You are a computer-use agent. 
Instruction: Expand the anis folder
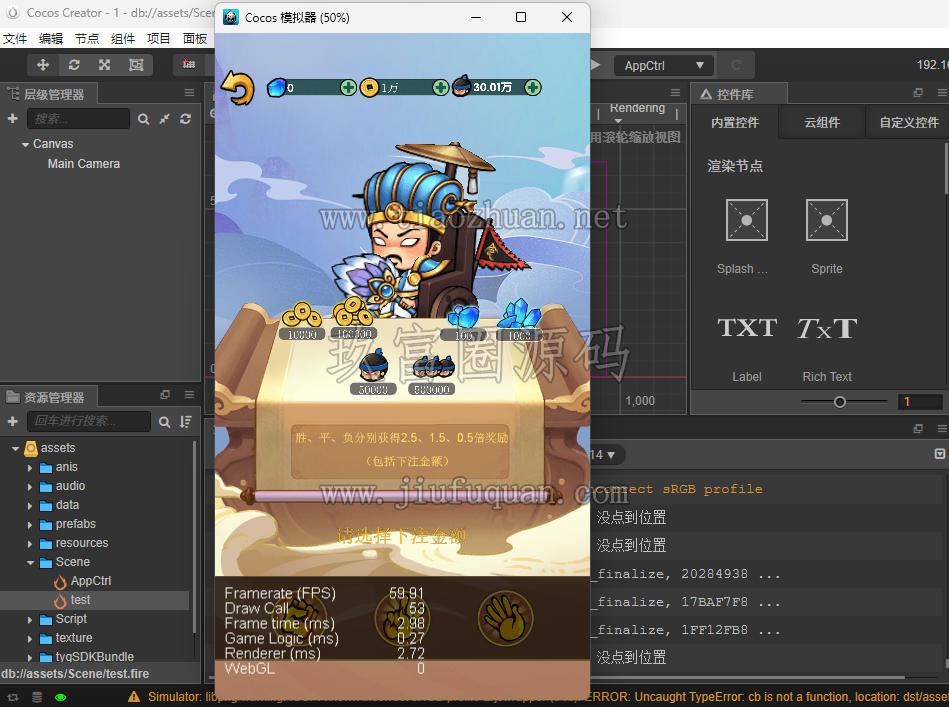click(30, 468)
